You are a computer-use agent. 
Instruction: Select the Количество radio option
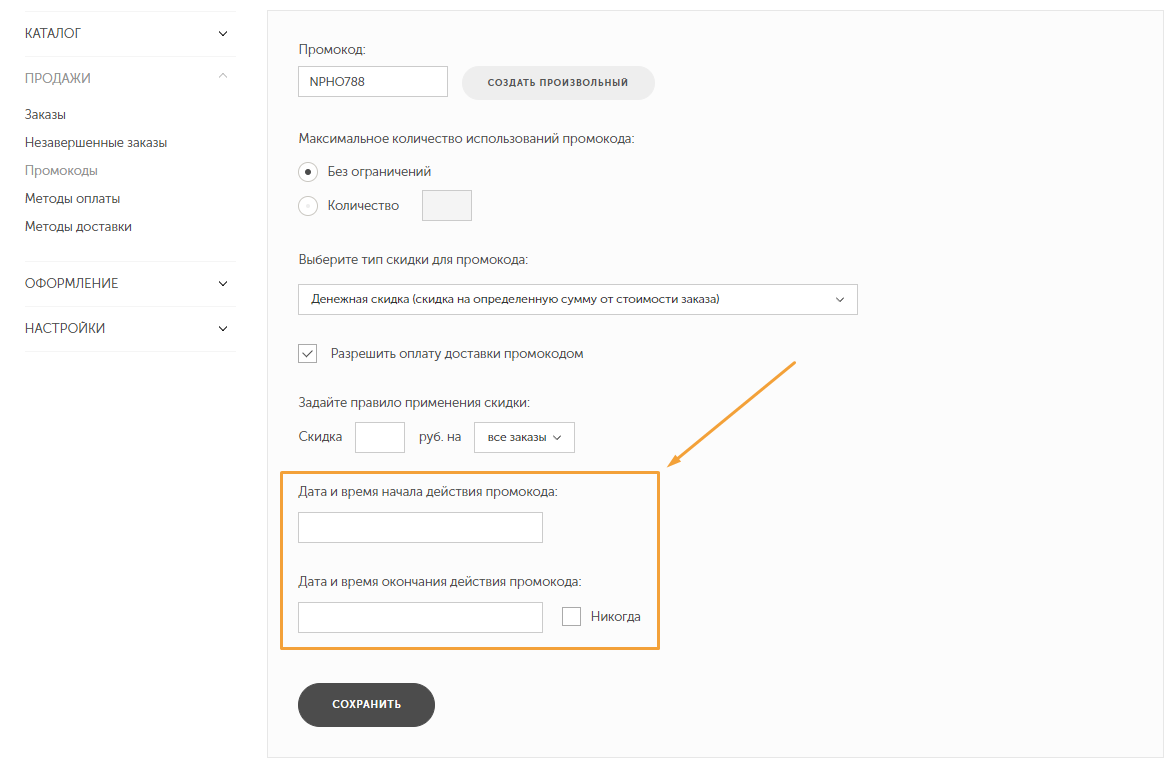309,206
